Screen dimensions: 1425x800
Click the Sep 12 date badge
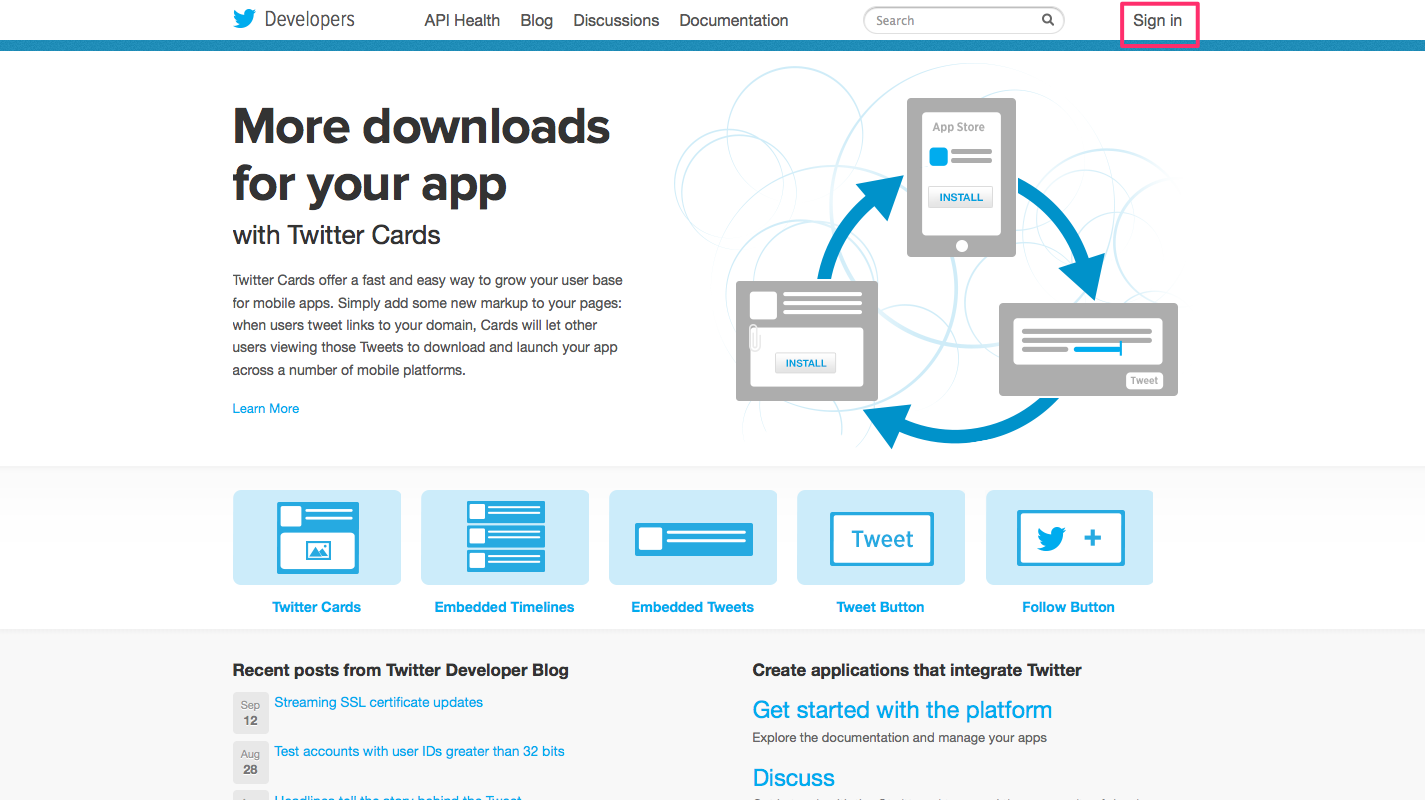tap(250, 712)
